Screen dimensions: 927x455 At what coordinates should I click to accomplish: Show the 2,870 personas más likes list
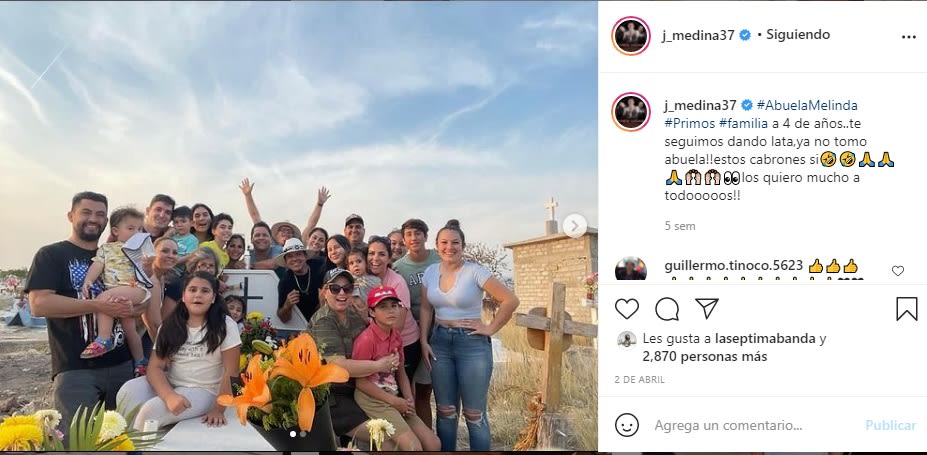[x=705, y=357]
